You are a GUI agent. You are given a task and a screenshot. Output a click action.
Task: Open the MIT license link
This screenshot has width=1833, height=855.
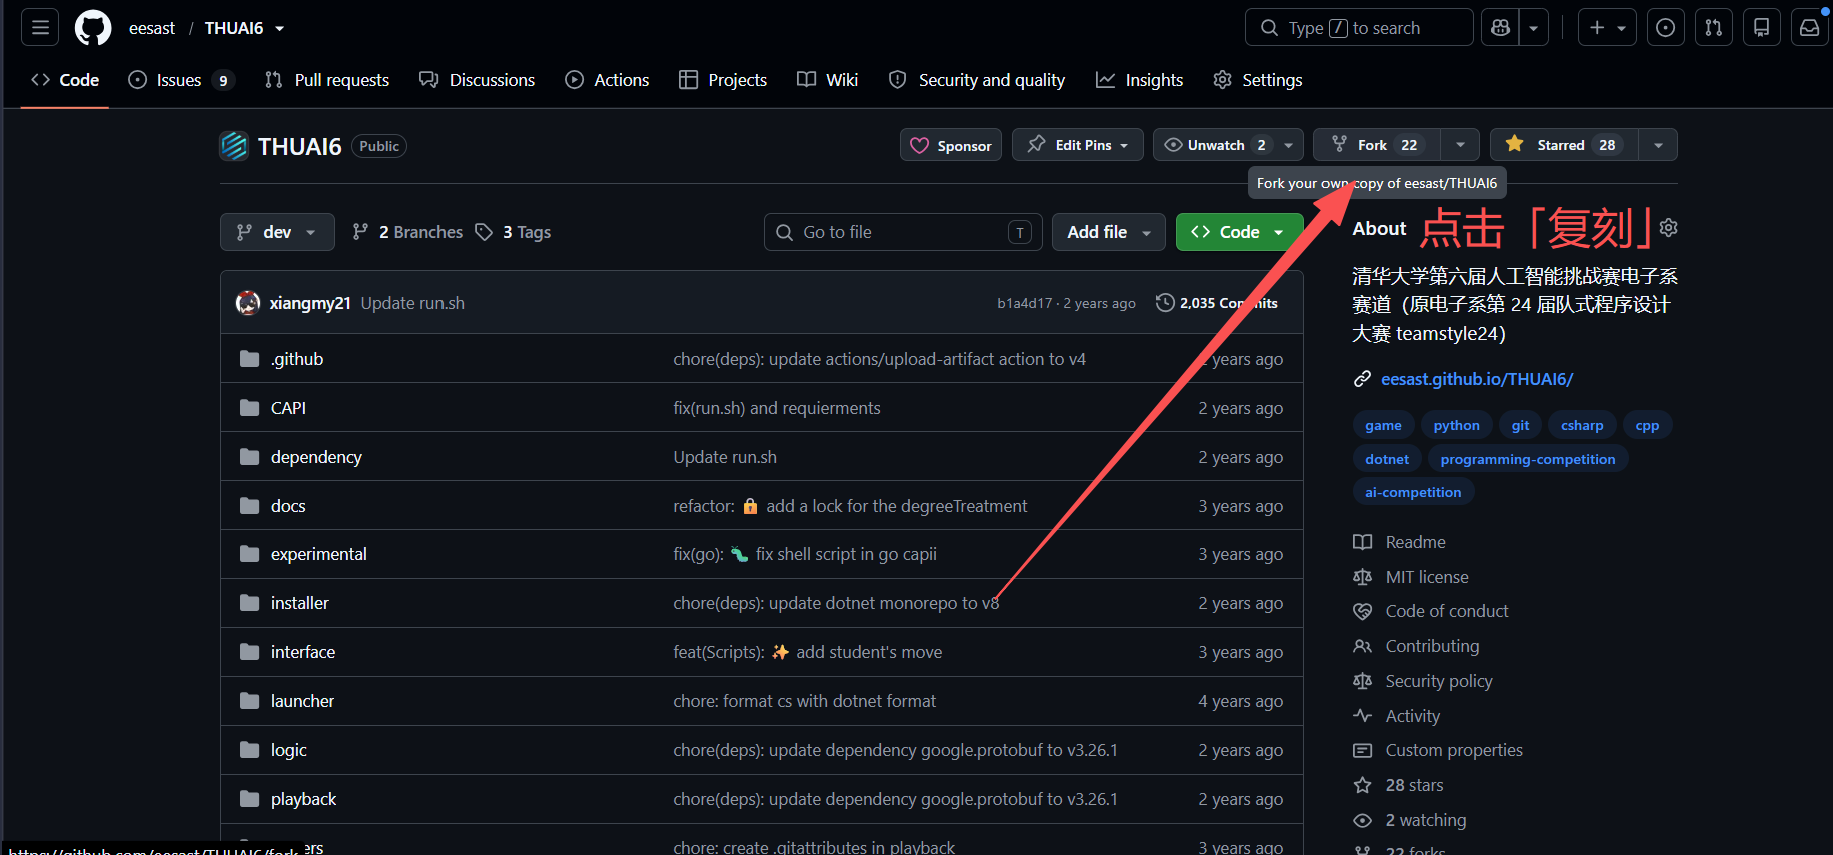(x=1411, y=577)
